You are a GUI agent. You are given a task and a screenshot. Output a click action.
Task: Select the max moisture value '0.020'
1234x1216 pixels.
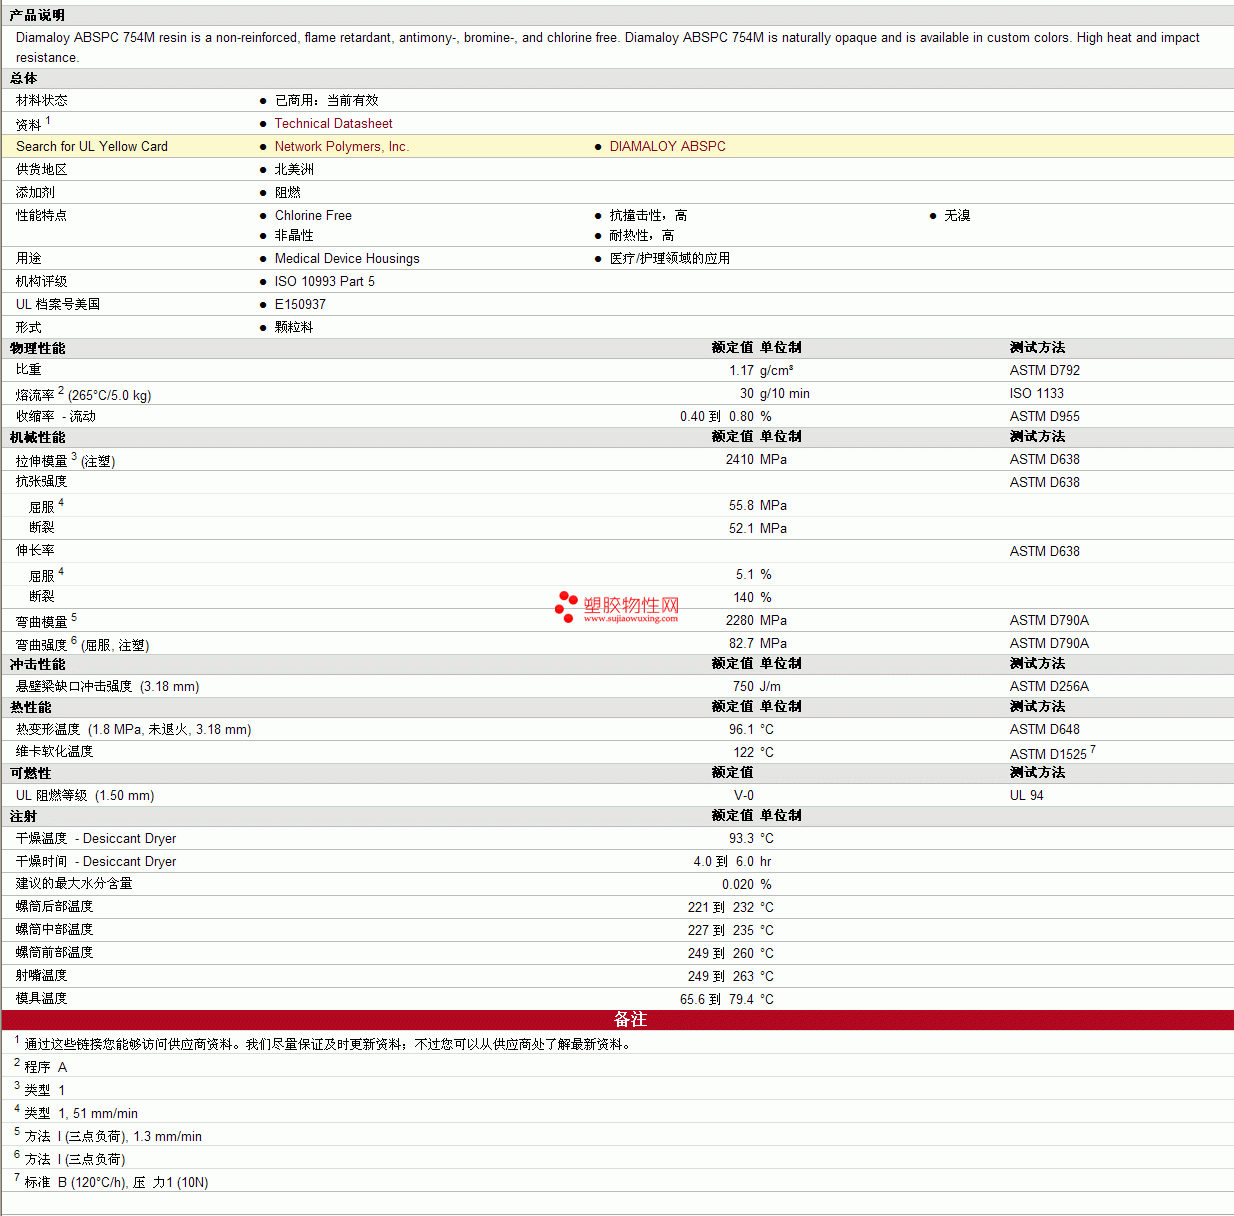pyautogui.click(x=738, y=884)
